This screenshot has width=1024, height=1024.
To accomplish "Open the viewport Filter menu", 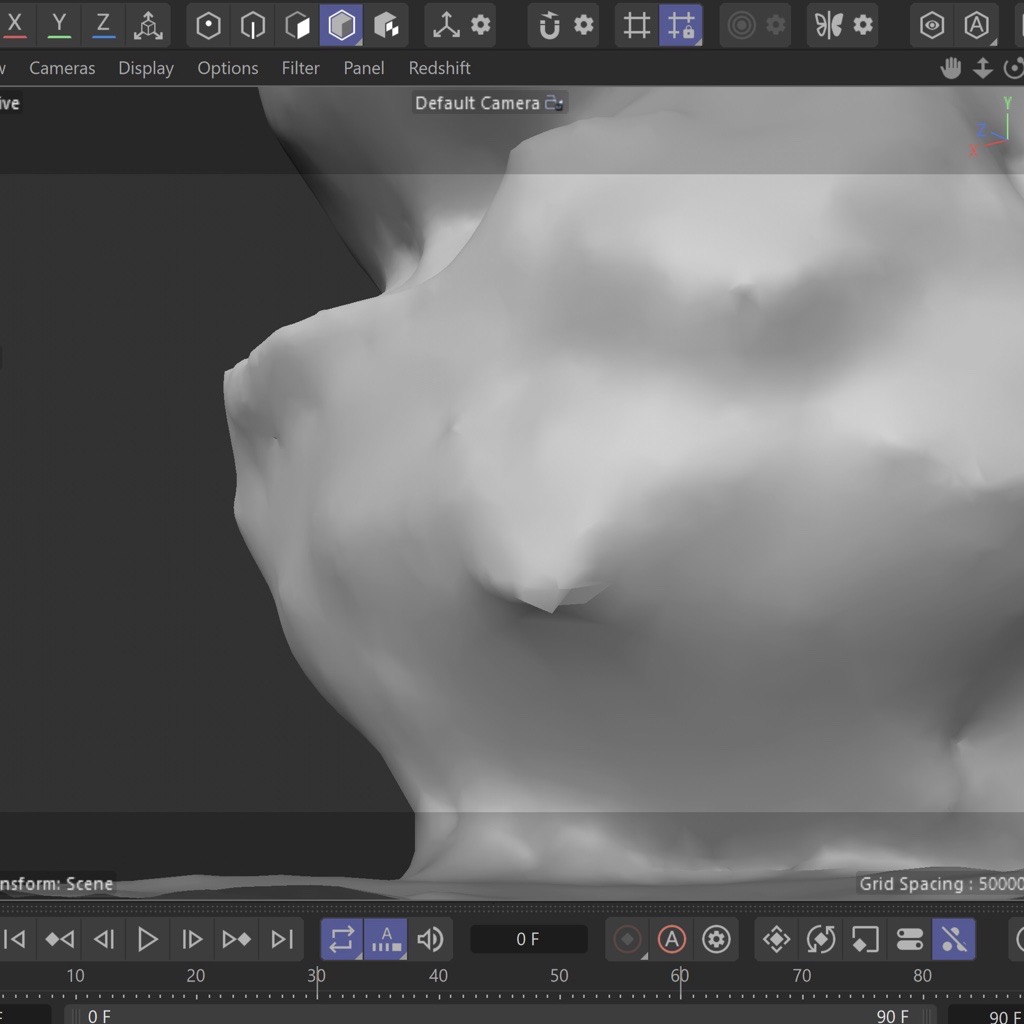I will click(x=300, y=68).
